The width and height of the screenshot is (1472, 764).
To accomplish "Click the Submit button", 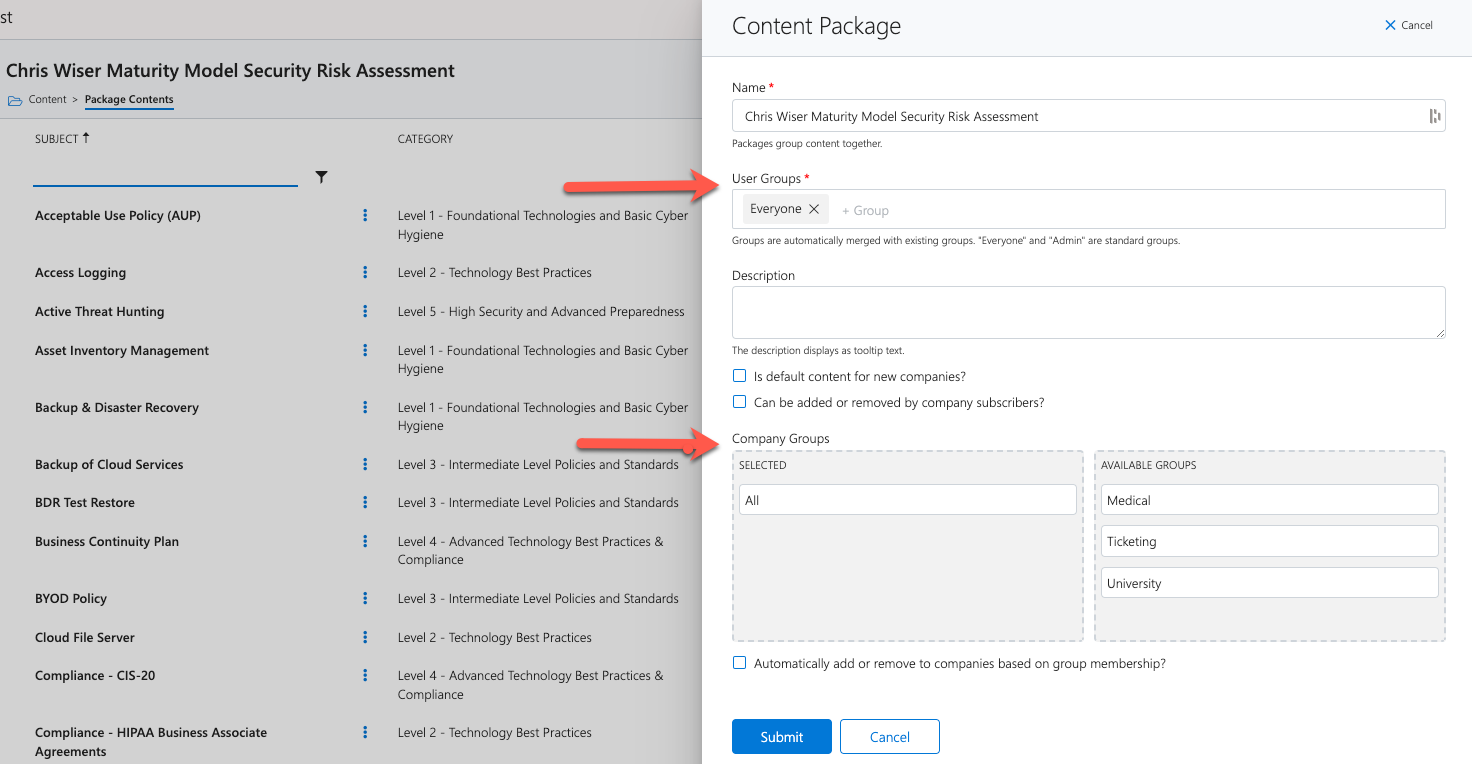I will pyautogui.click(x=782, y=736).
